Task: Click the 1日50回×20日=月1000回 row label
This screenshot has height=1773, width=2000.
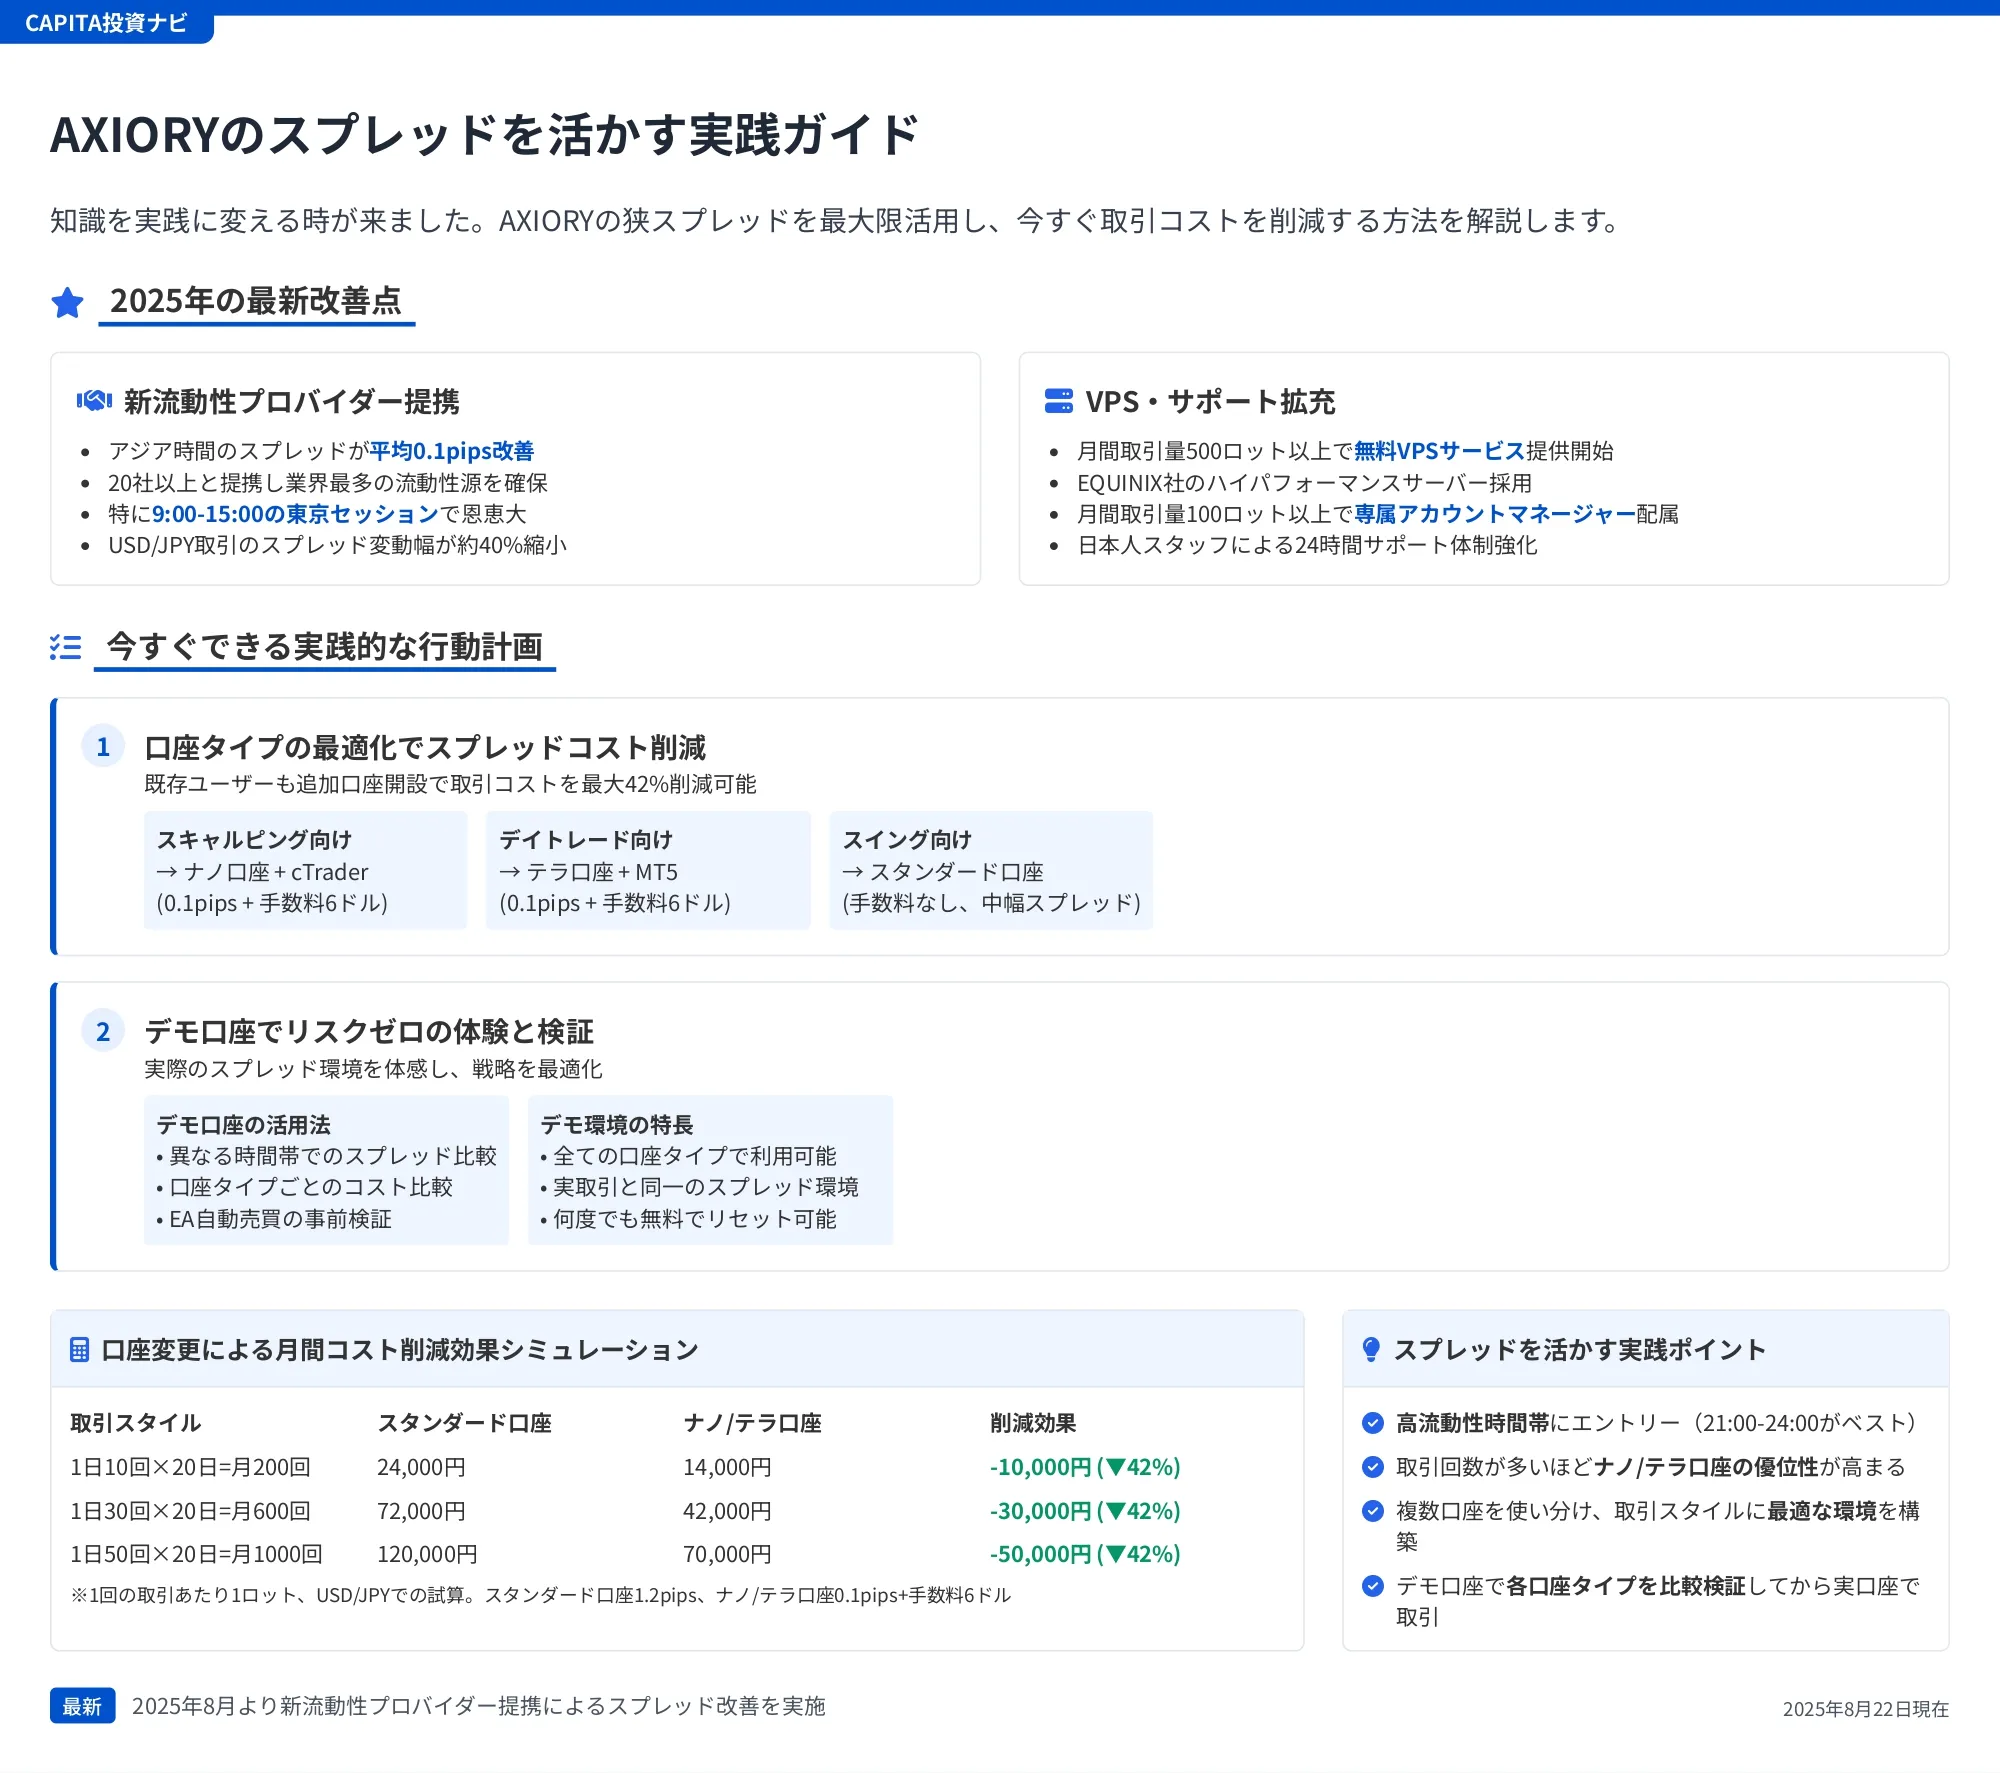Action: pyautogui.click(x=196, y=1554)
